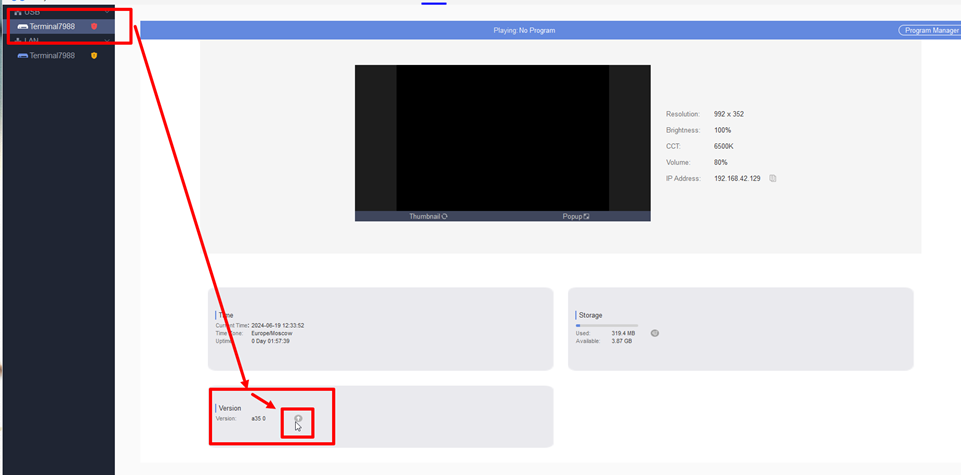Viewport: 961px width, 475px height.
Task: Click the red shield icon beside USB Terminal7988
Action: point(94,27)
